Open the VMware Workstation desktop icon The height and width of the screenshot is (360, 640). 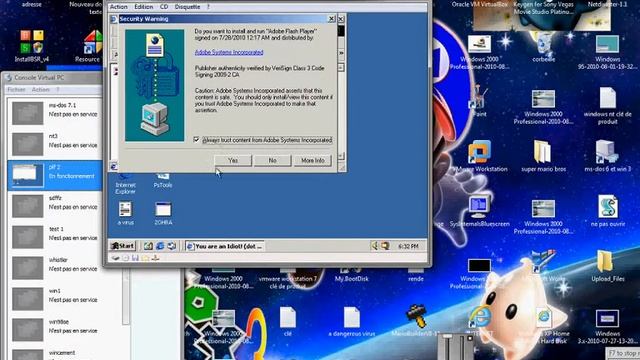[480, 156]
